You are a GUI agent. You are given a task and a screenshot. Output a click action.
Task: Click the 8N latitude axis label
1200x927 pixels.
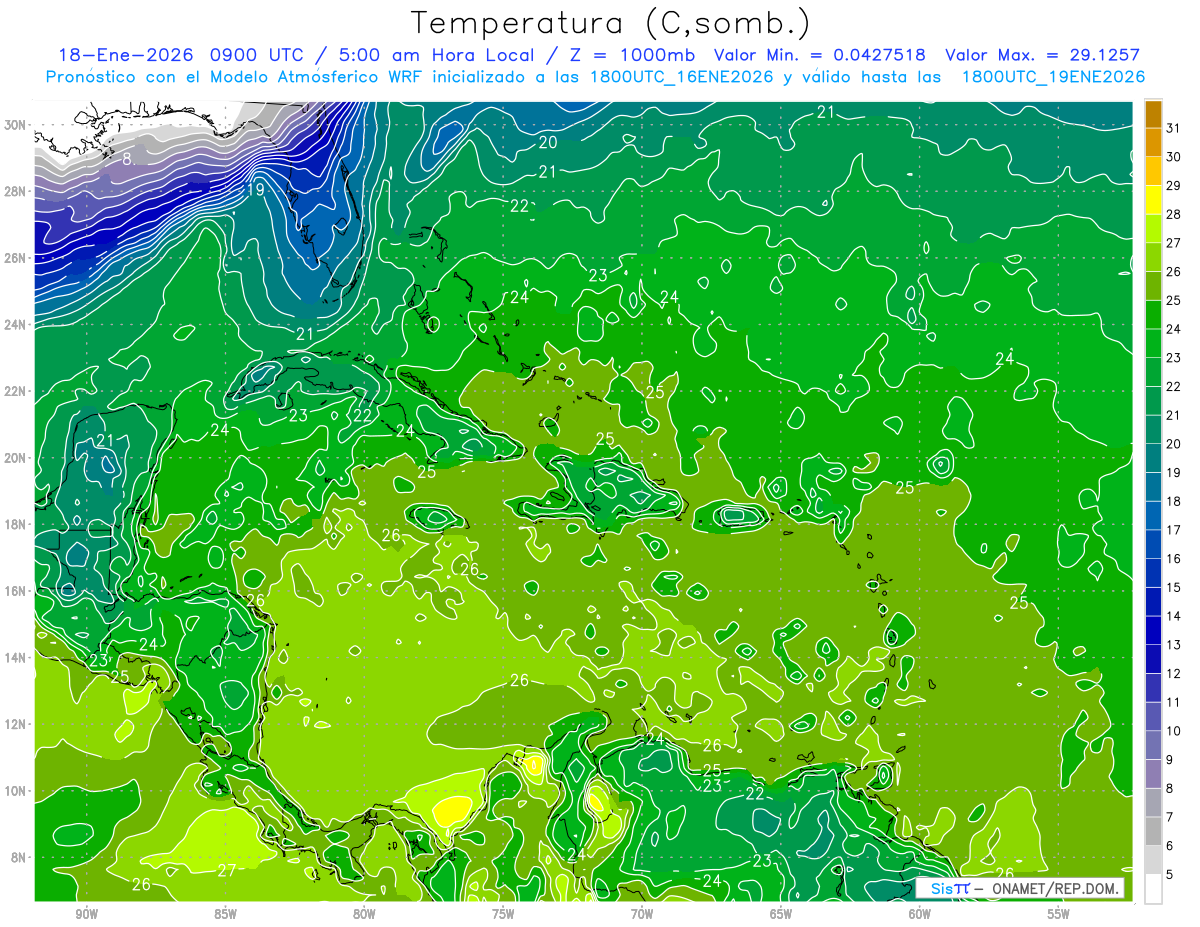tap(19, 857)
